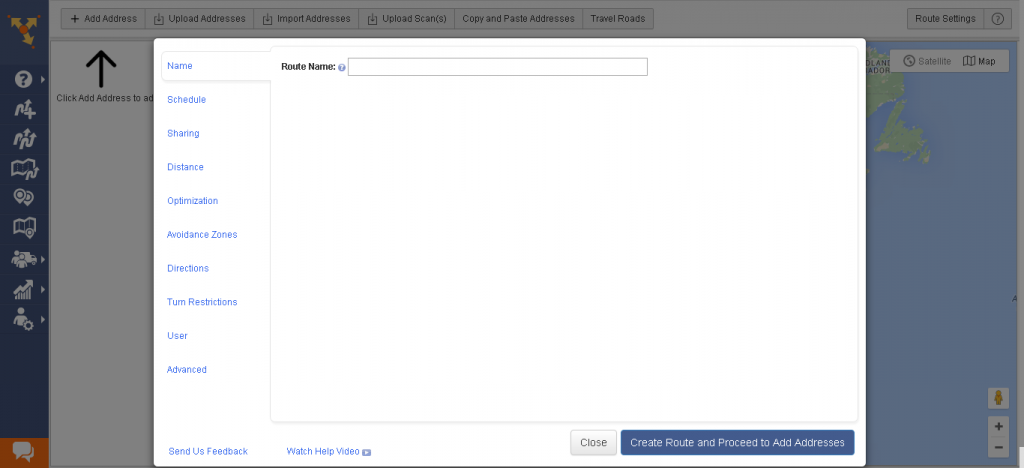Open the analytics chart sidebar icon
The width and height of the screenshot is (1024, 468).
[x=23, y=290]
